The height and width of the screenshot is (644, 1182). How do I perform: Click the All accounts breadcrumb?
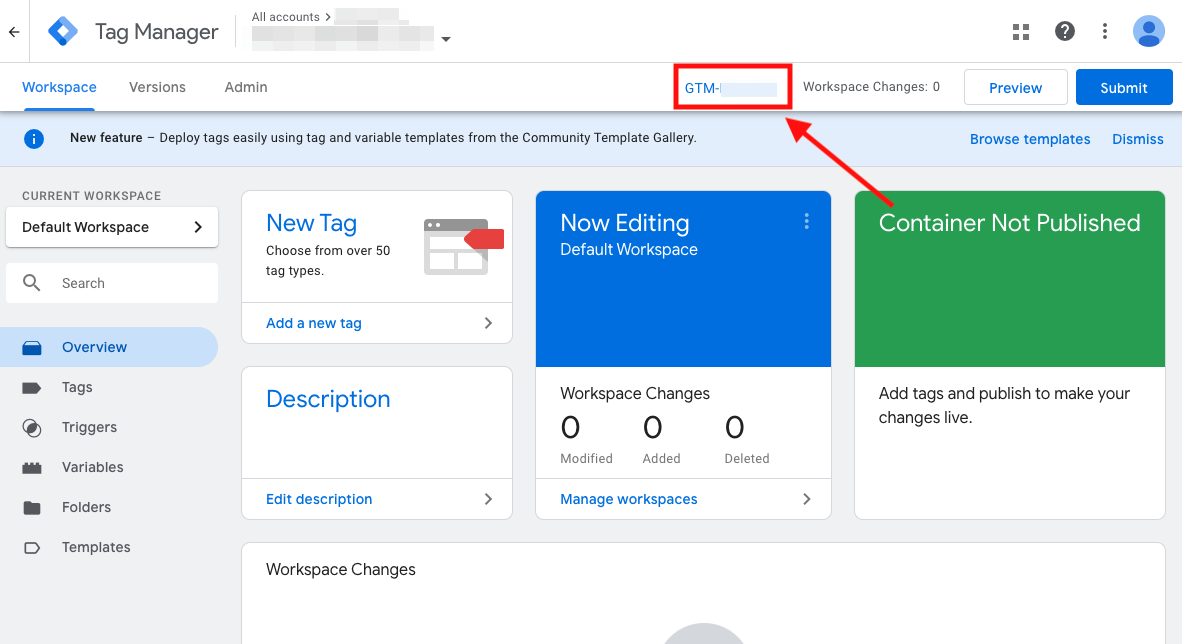[x=285, y=17]
